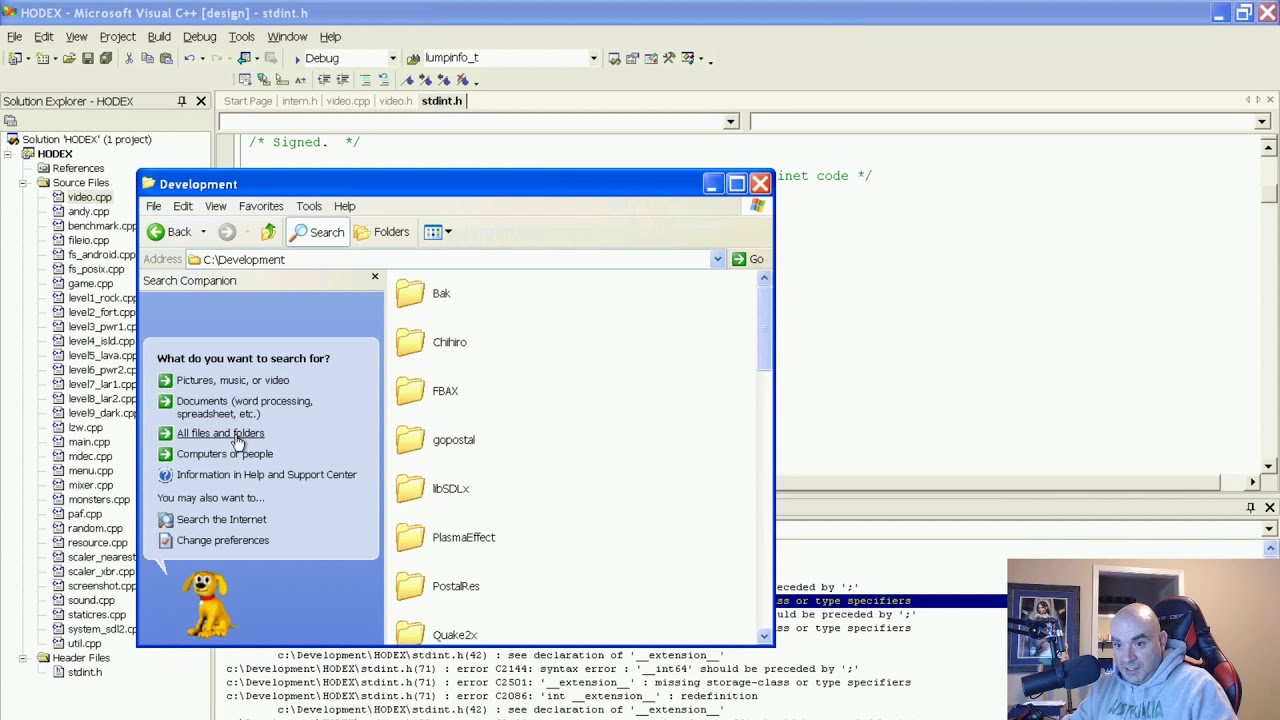Open the PlasmaEffect folder icon

(x=410, y=538)
